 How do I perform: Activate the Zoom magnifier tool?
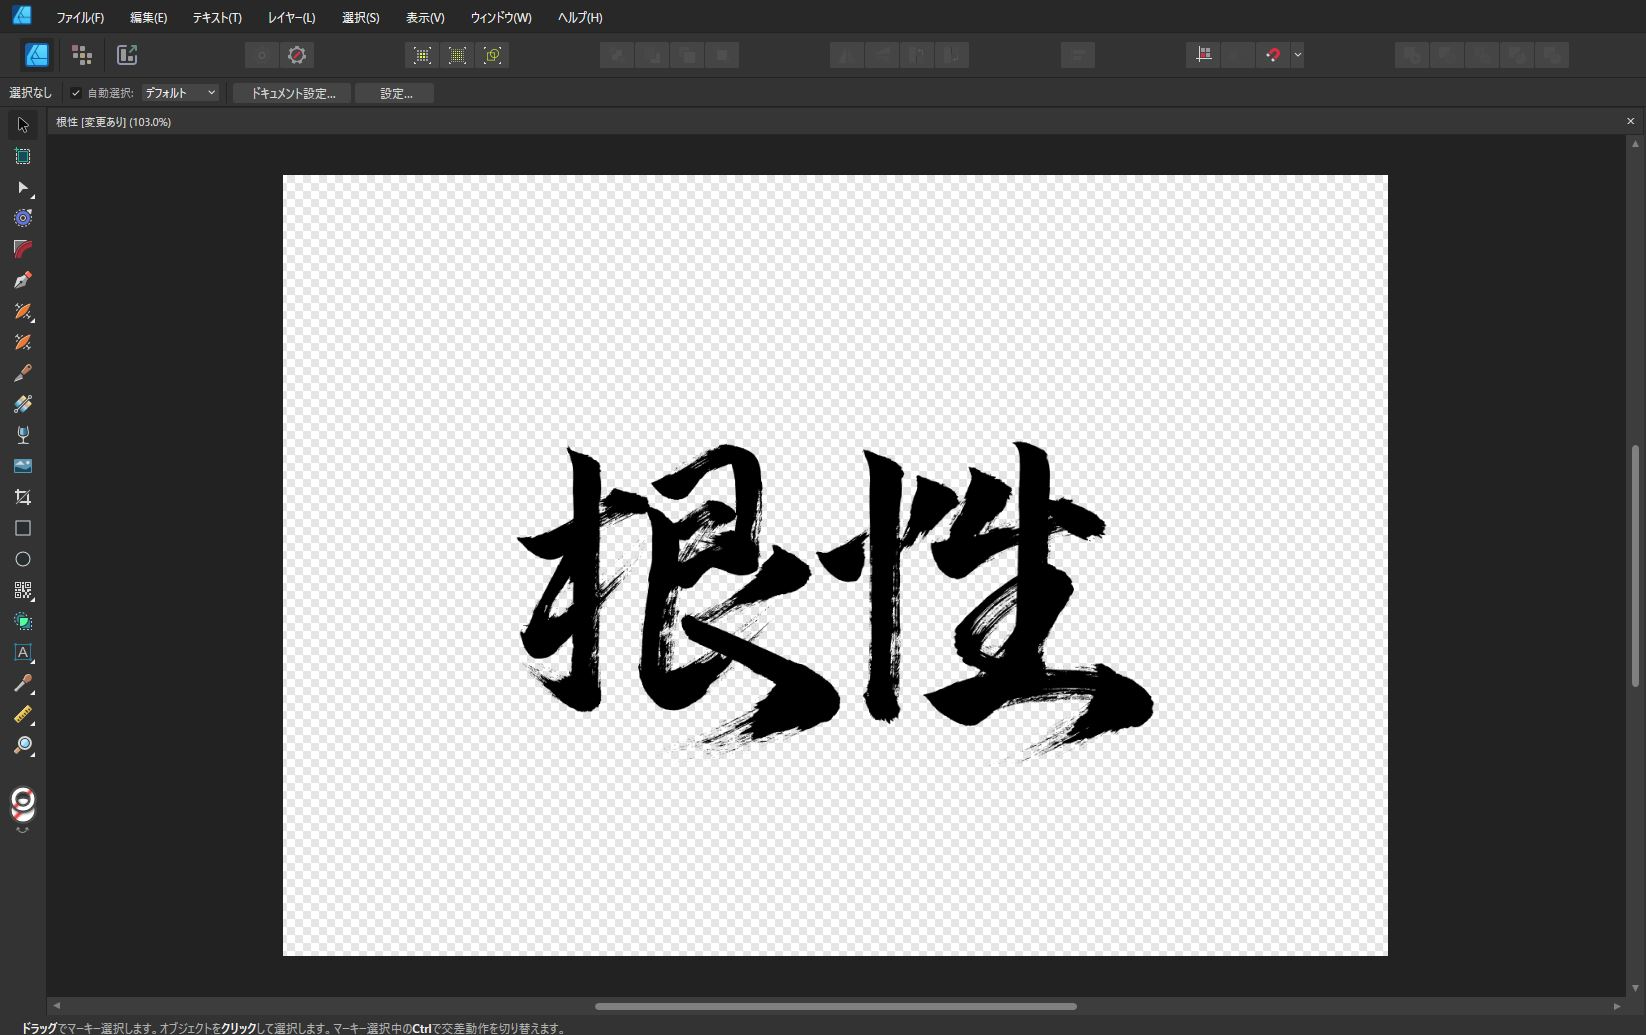pyautogui.click(x=22, y=745)
